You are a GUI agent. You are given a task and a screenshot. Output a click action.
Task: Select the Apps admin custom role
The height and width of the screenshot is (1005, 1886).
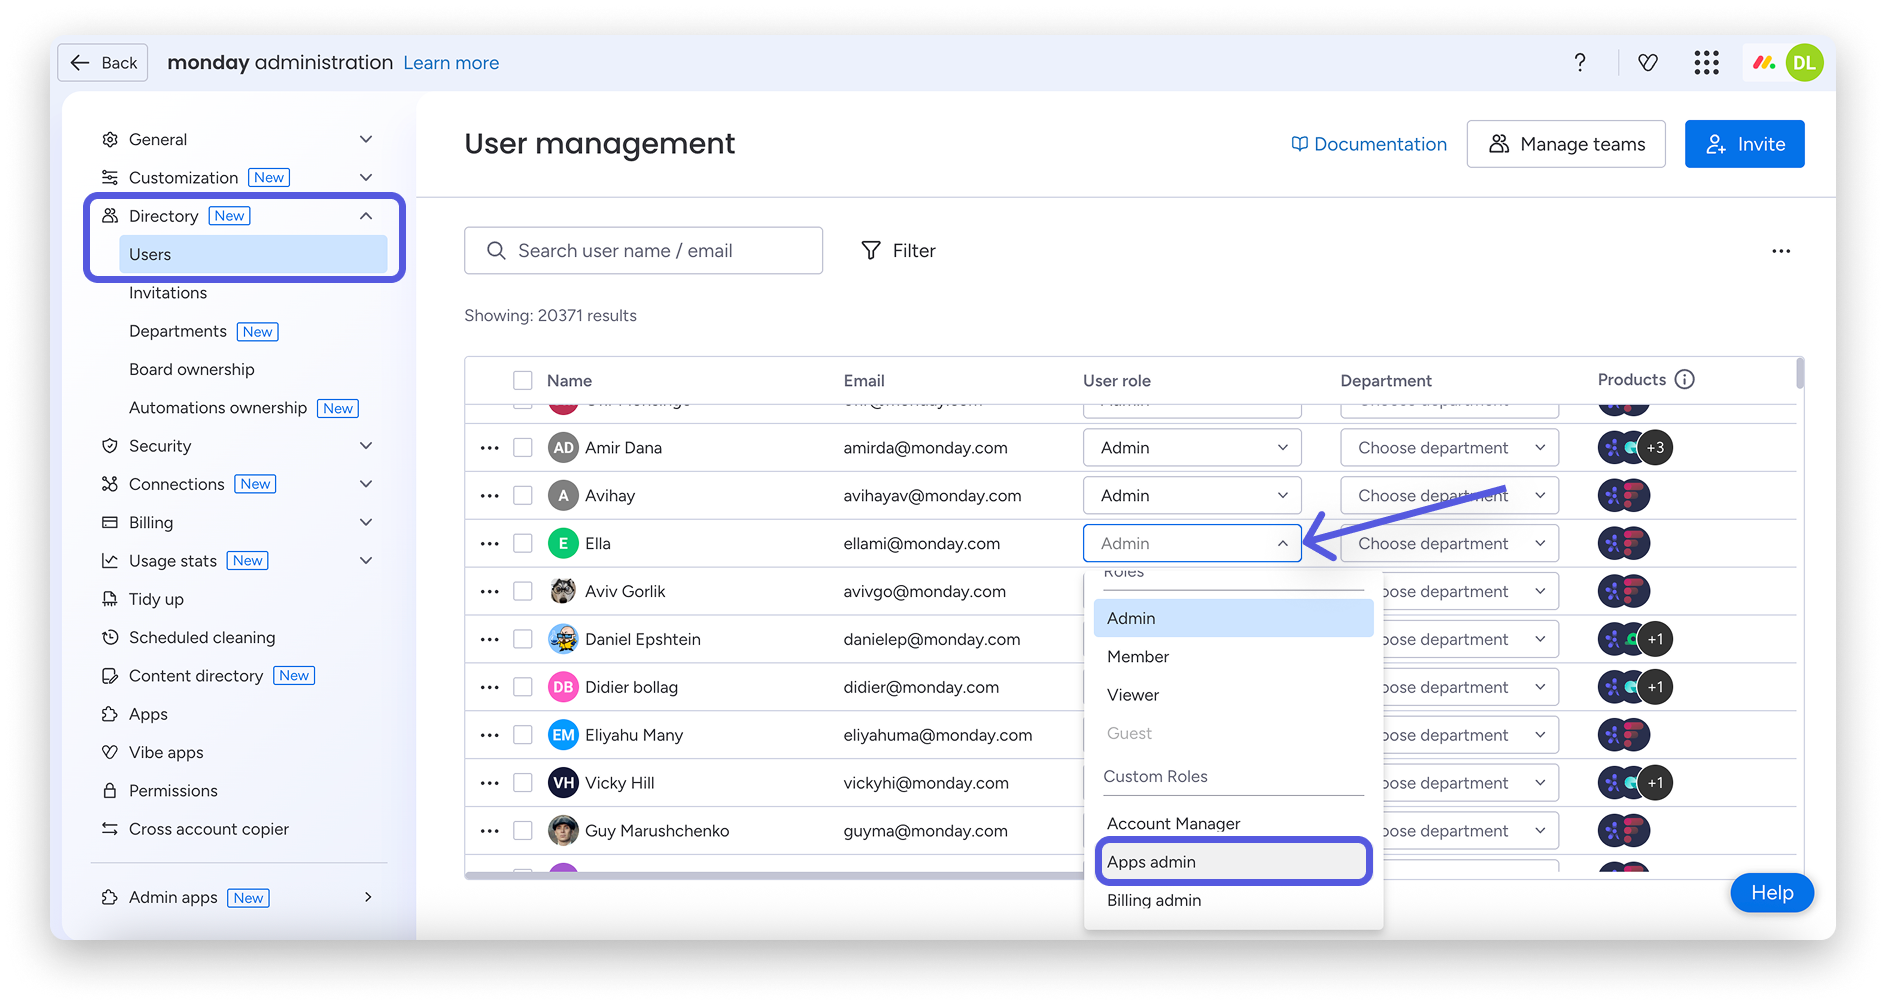click(1233, 862)
